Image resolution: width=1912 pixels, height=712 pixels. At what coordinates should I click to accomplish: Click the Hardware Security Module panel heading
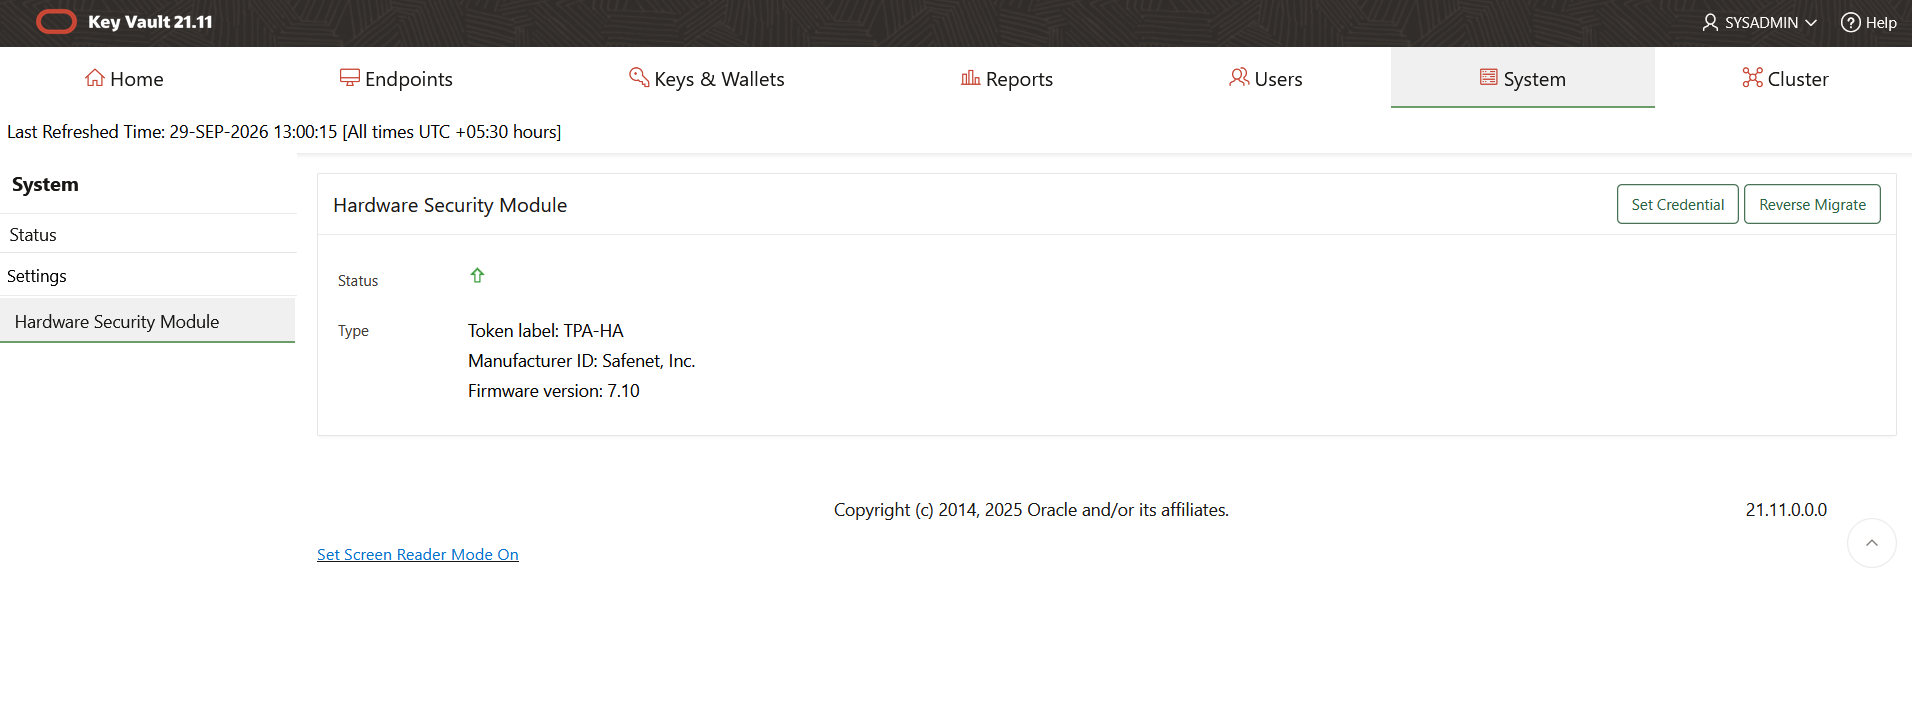450,205
